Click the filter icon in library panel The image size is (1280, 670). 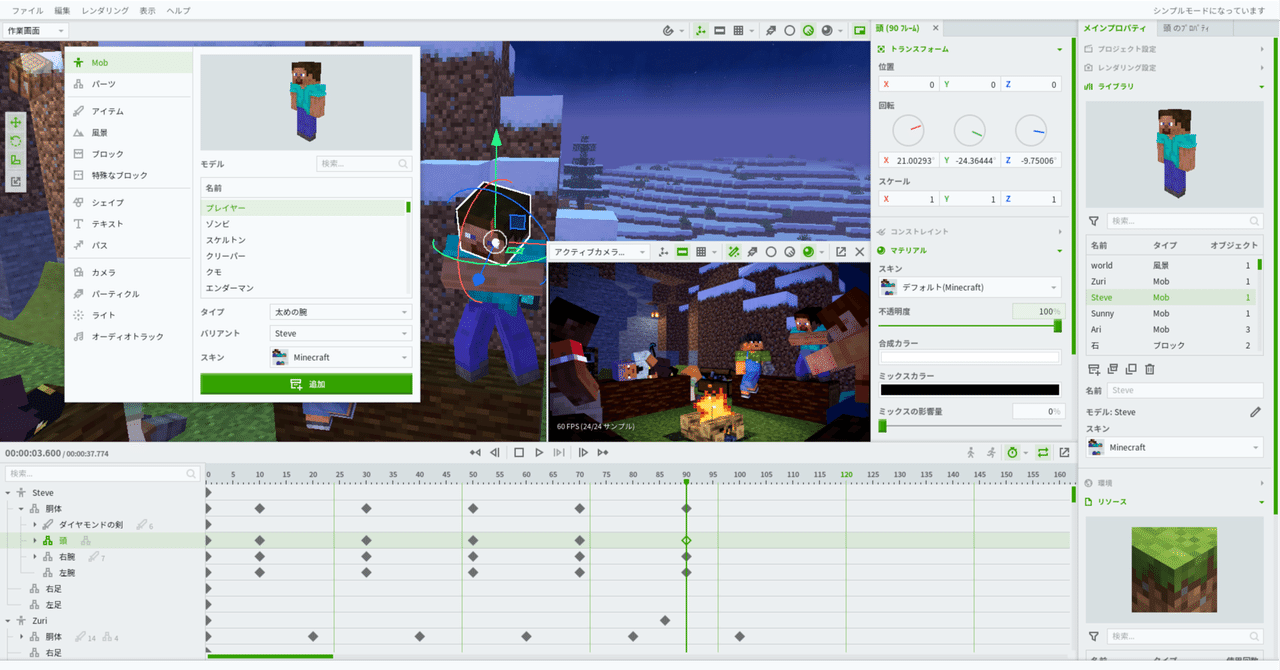point(1094,221)
